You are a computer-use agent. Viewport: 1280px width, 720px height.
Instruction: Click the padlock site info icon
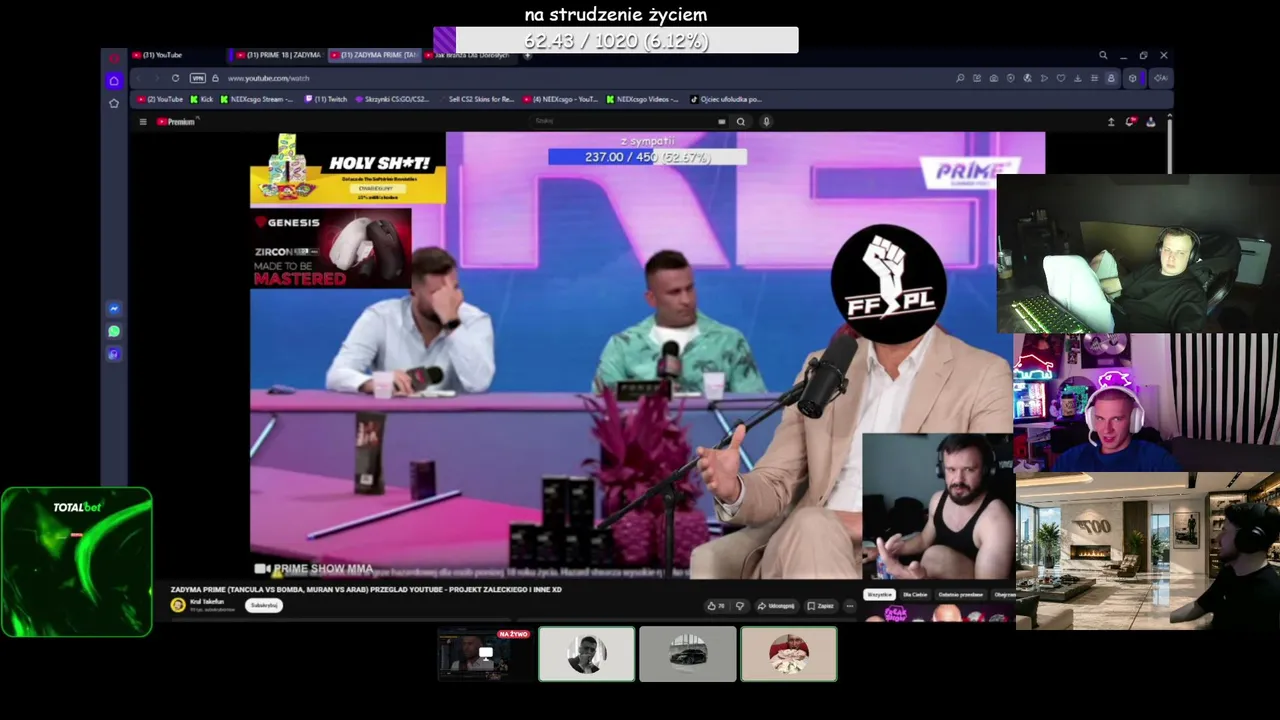point(215,78)
